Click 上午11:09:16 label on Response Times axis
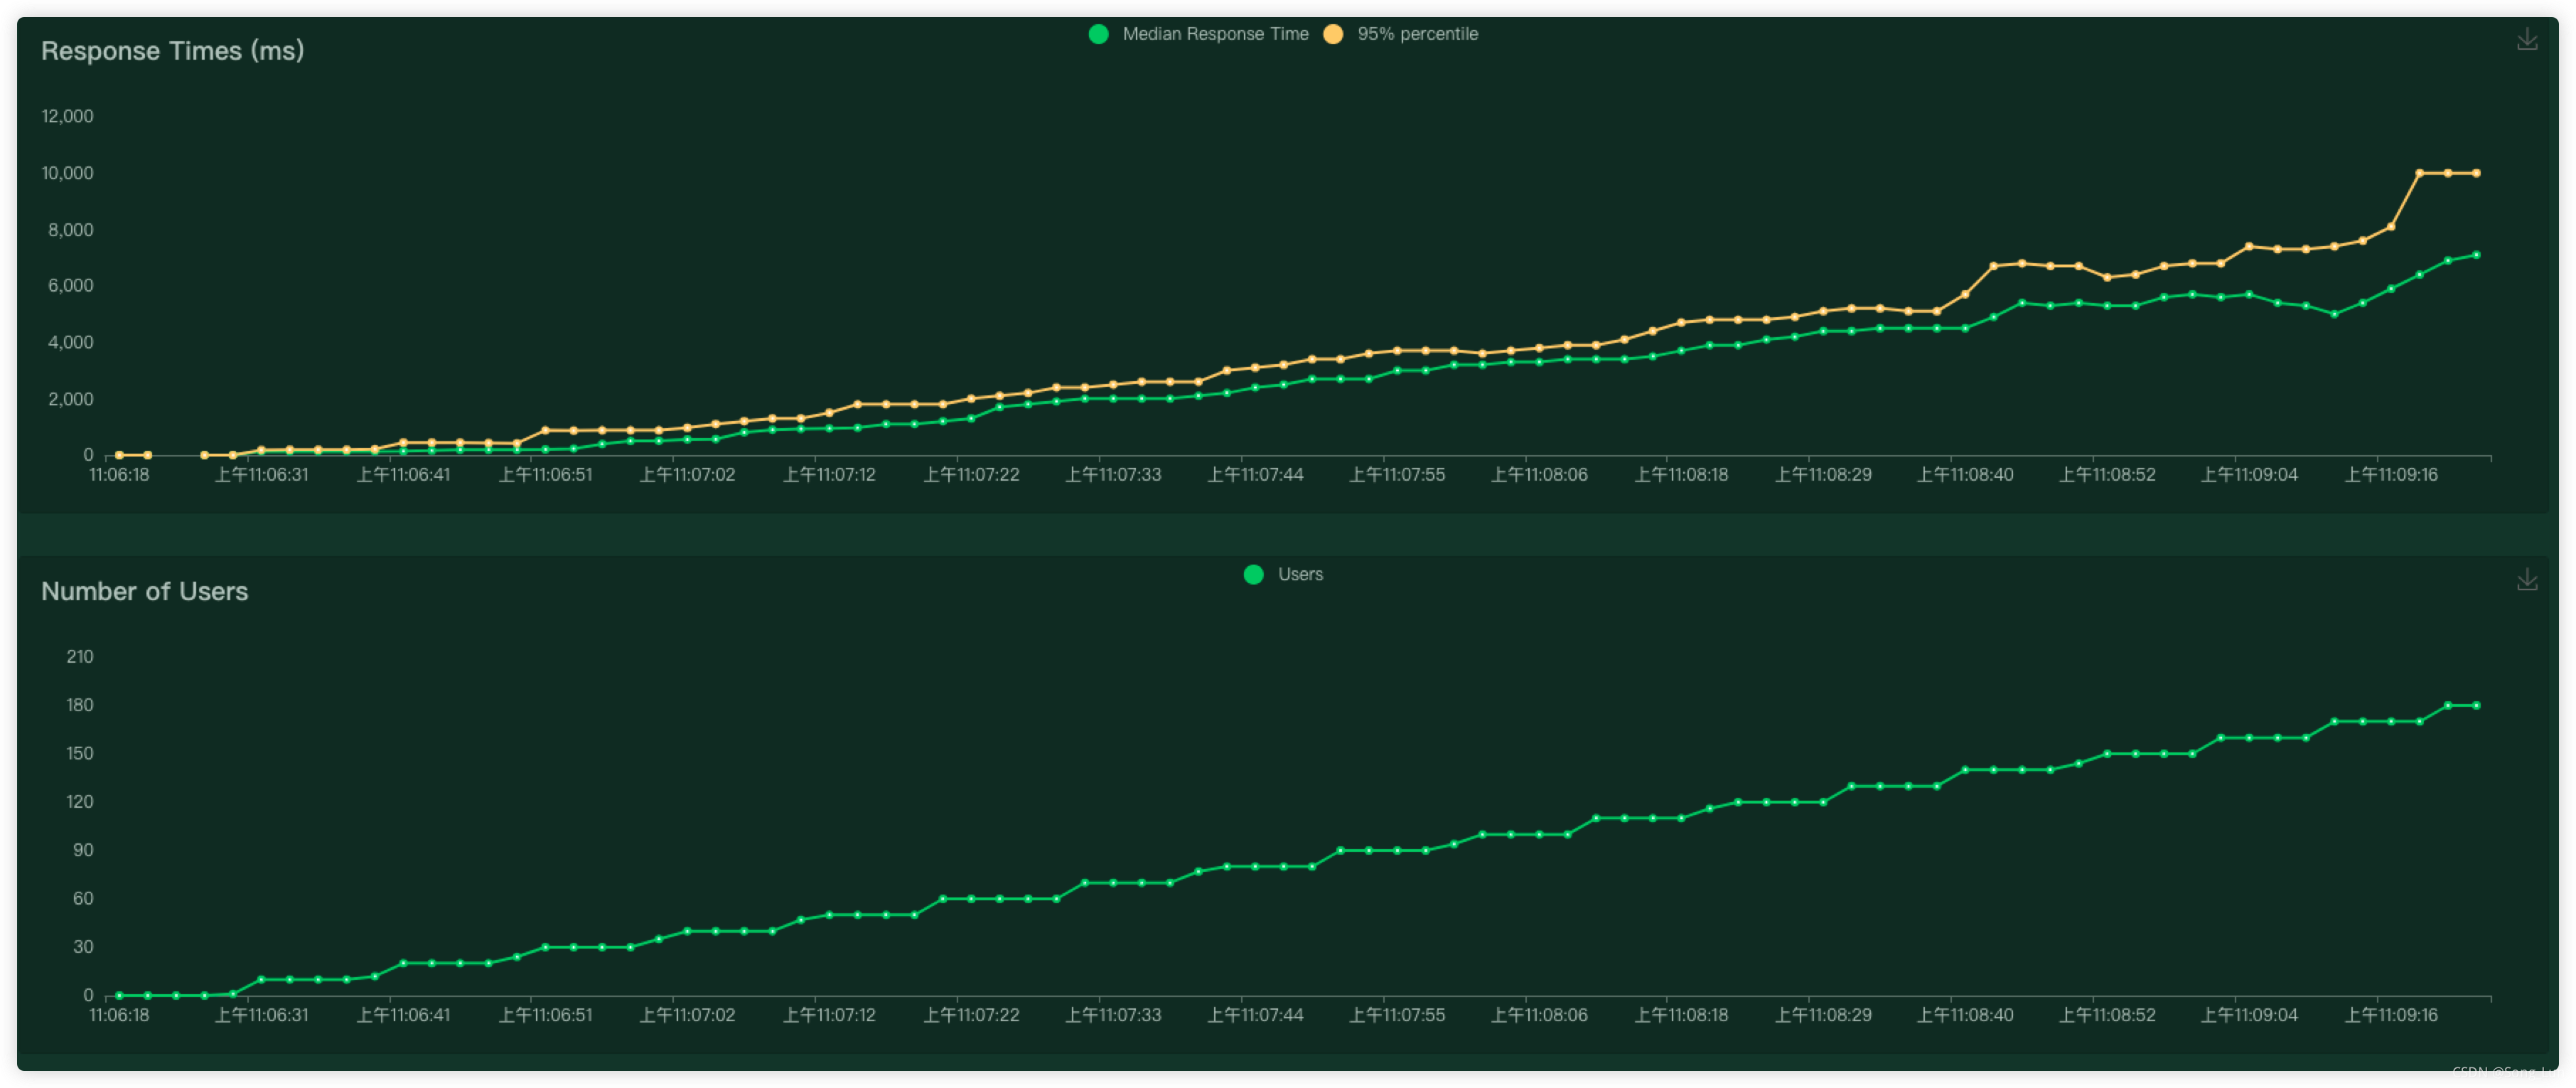Image resolution: width=2576 pixels, height=1088 pixels. click(2392, 475)
